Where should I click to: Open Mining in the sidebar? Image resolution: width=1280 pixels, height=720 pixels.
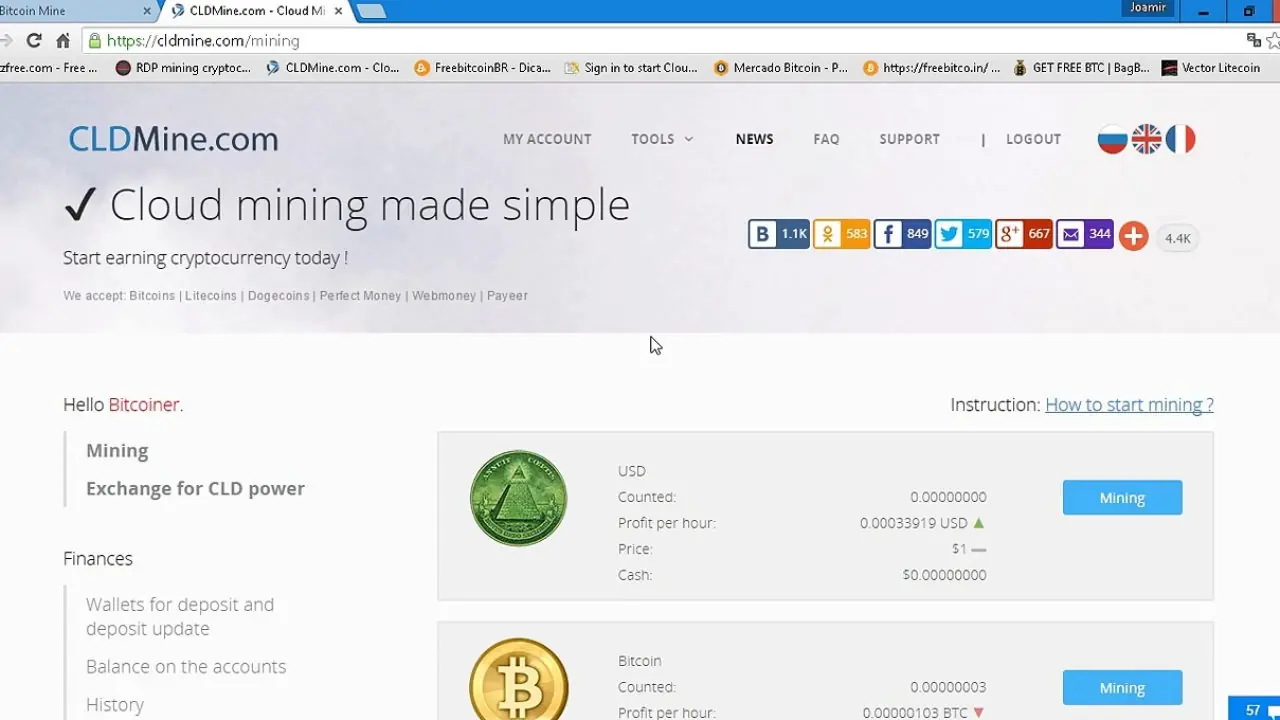117,450
